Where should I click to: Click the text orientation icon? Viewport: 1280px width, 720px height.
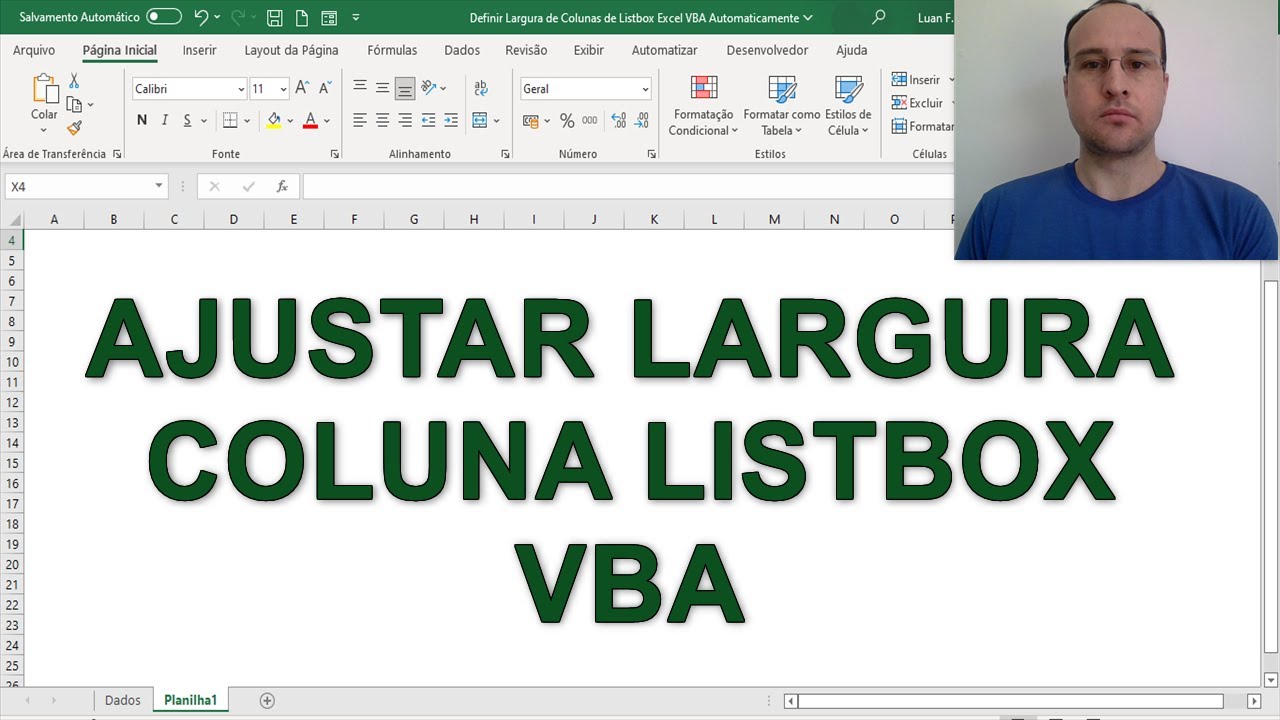tap(429, 88)
